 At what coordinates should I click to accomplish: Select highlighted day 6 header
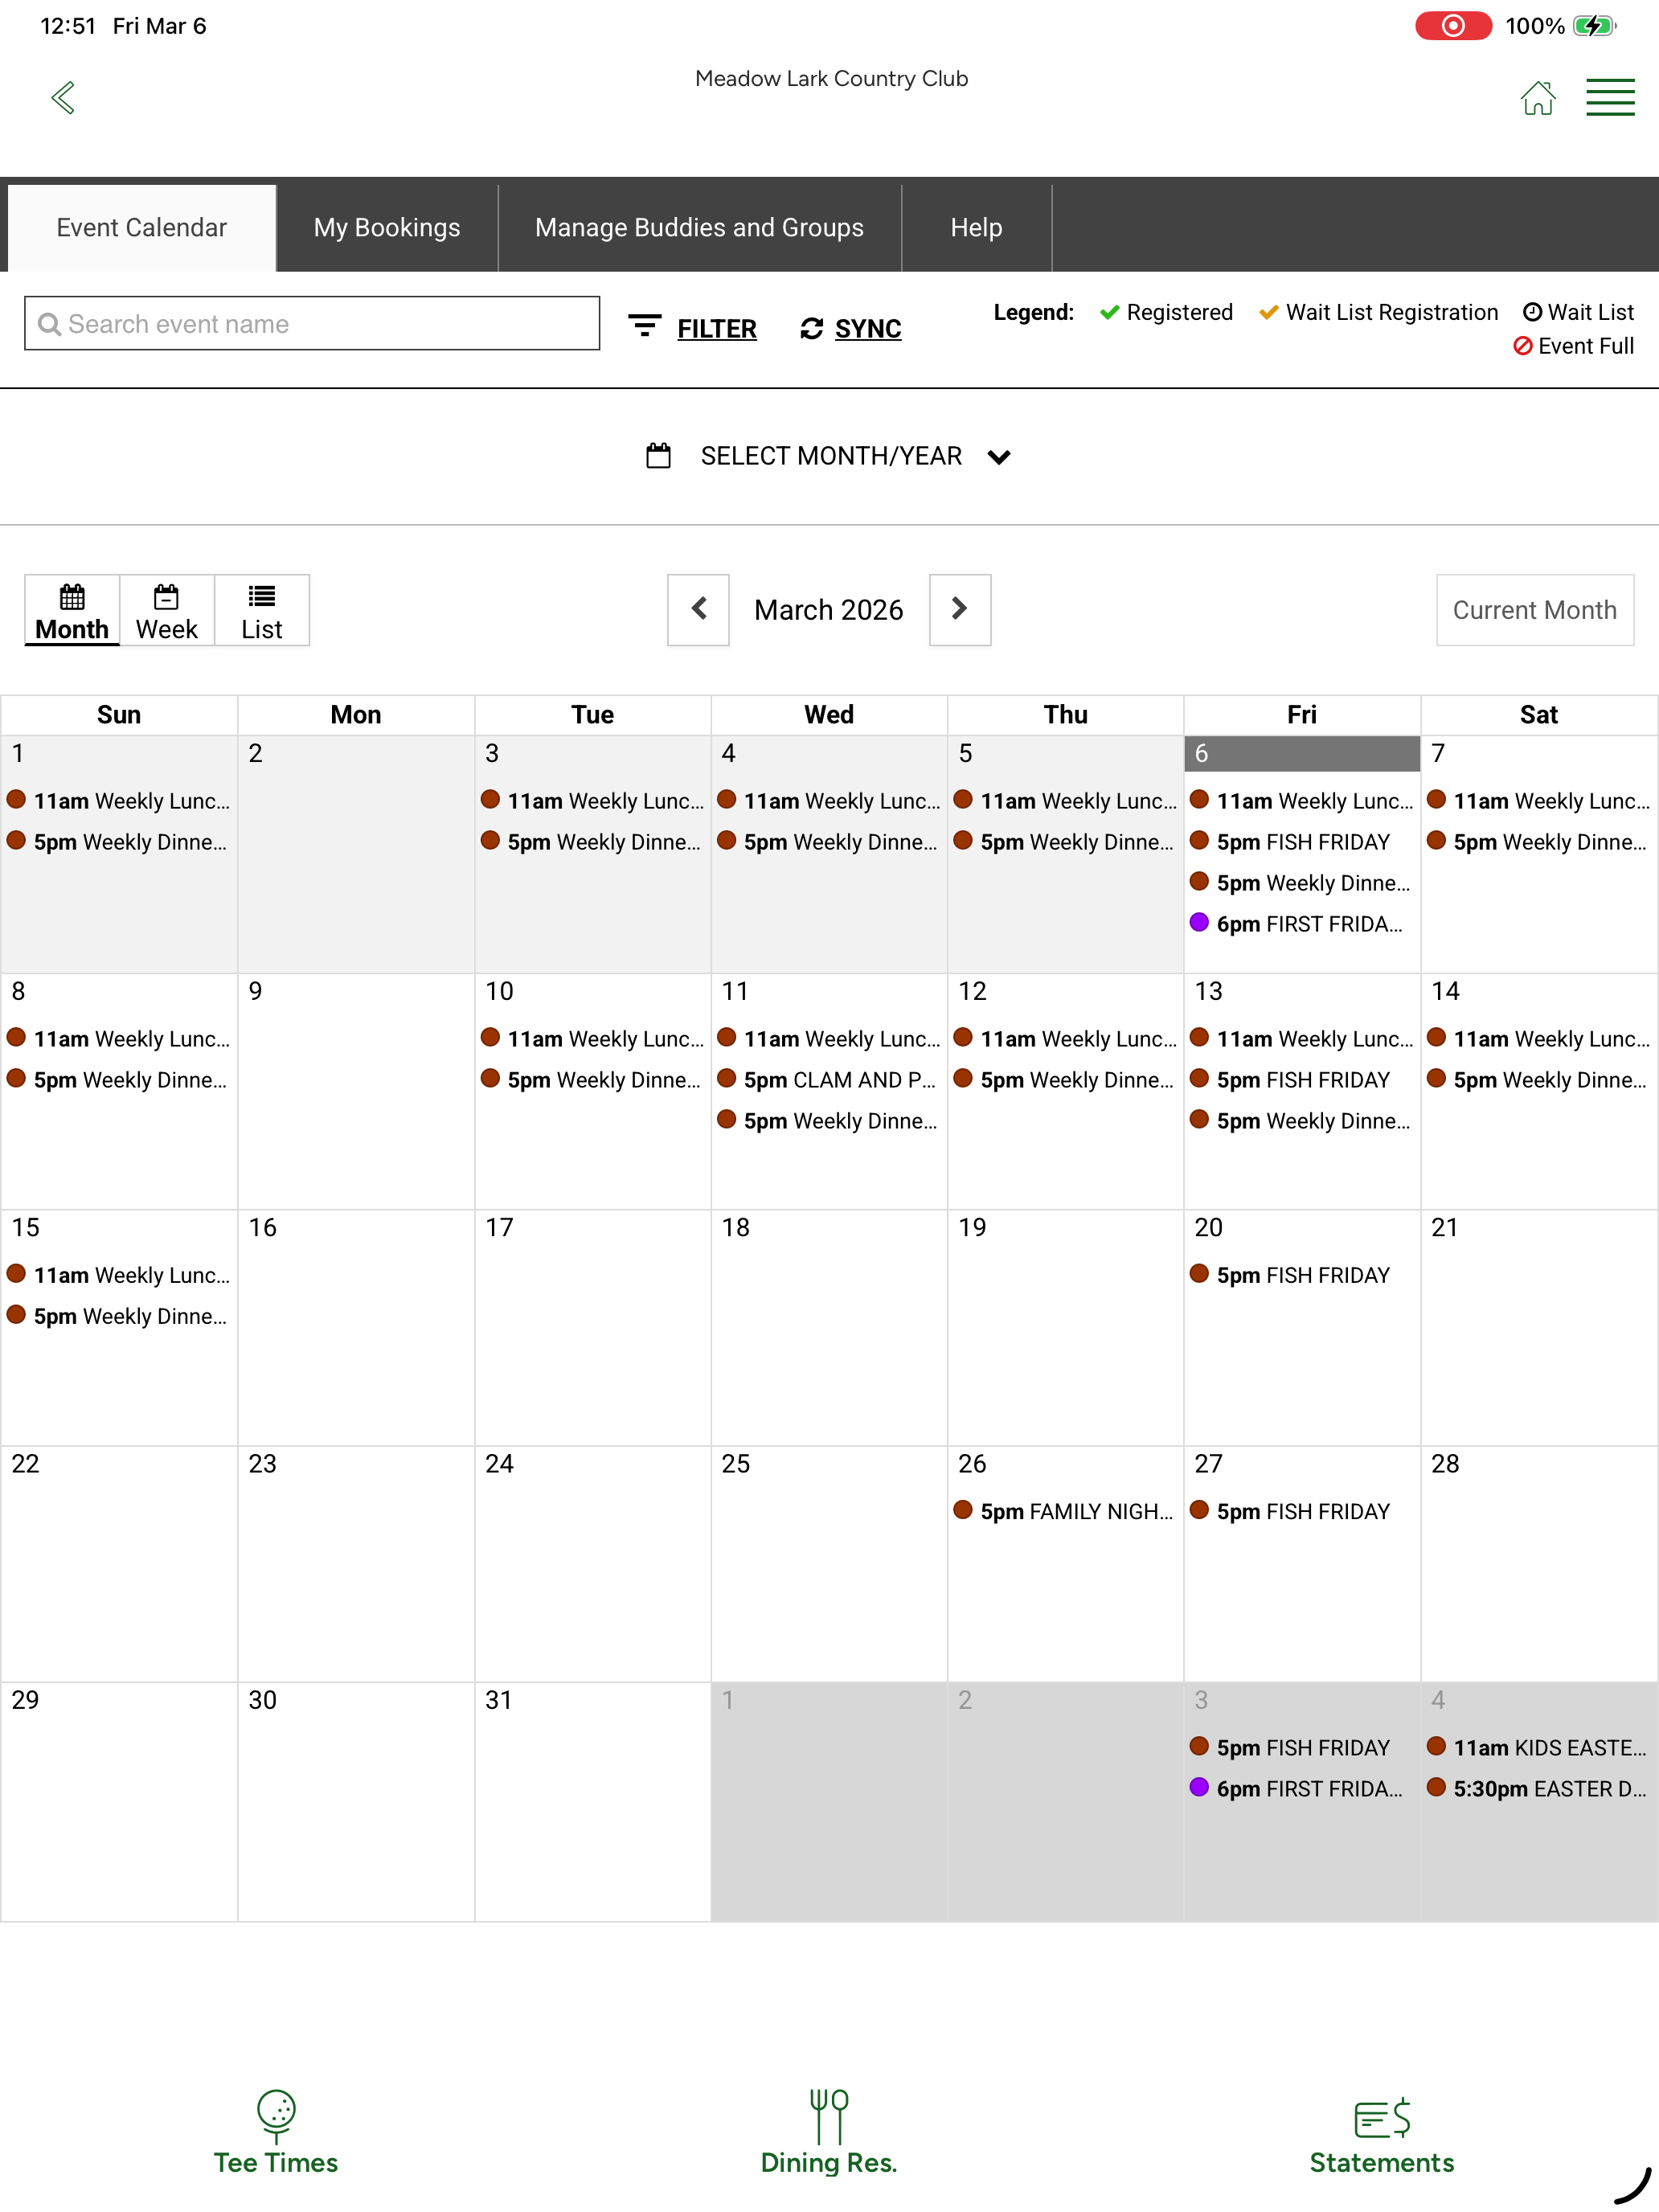1302,754
